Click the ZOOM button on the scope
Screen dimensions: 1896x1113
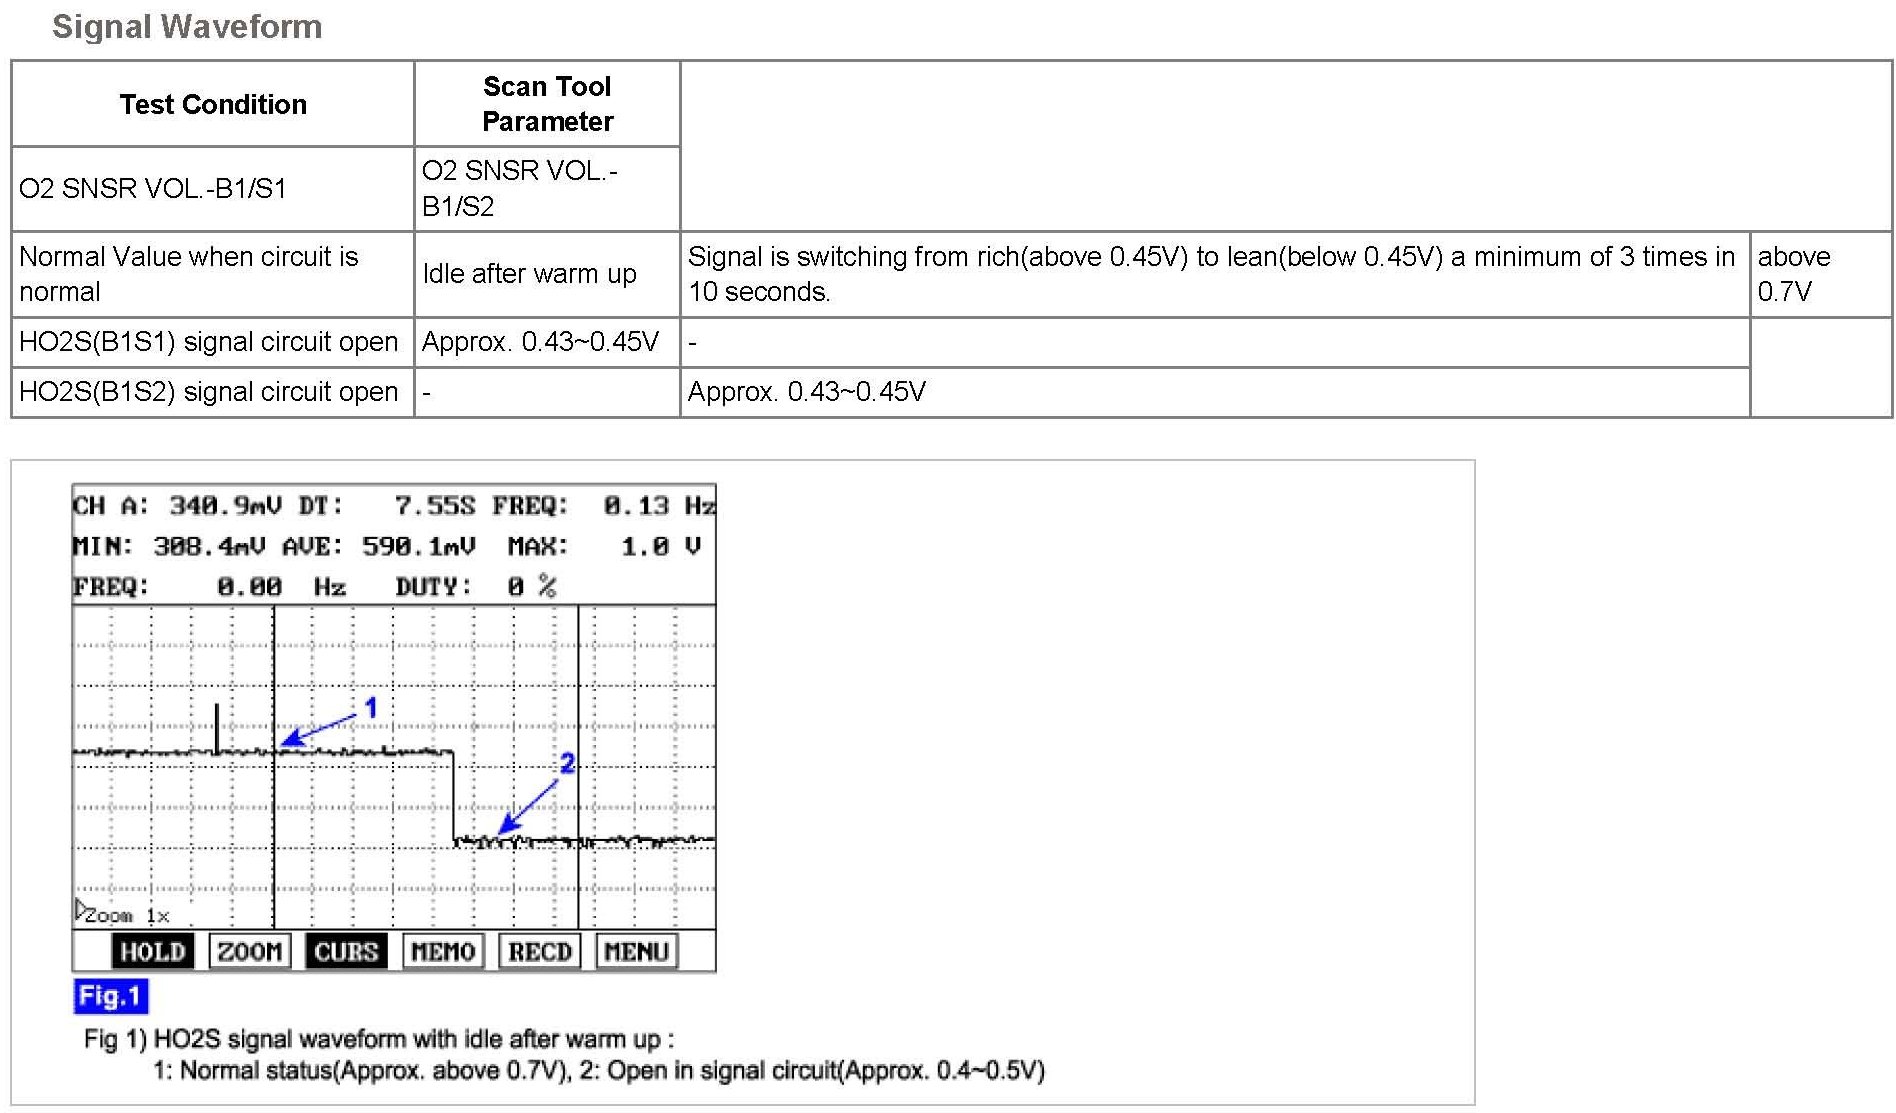[249, 951]
